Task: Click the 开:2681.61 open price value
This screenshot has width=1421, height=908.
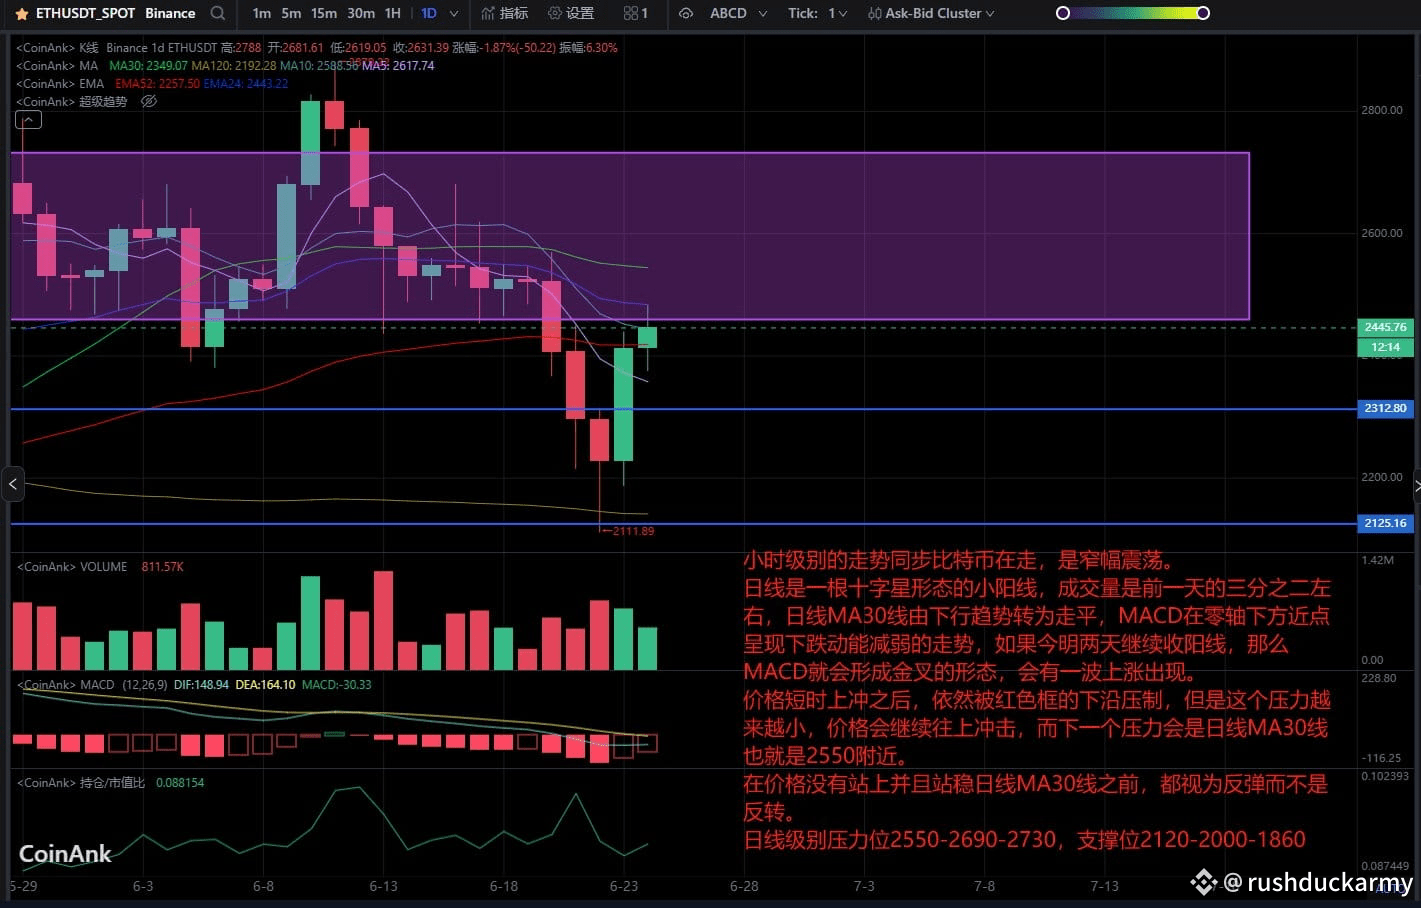Action: tap(295, 48)
